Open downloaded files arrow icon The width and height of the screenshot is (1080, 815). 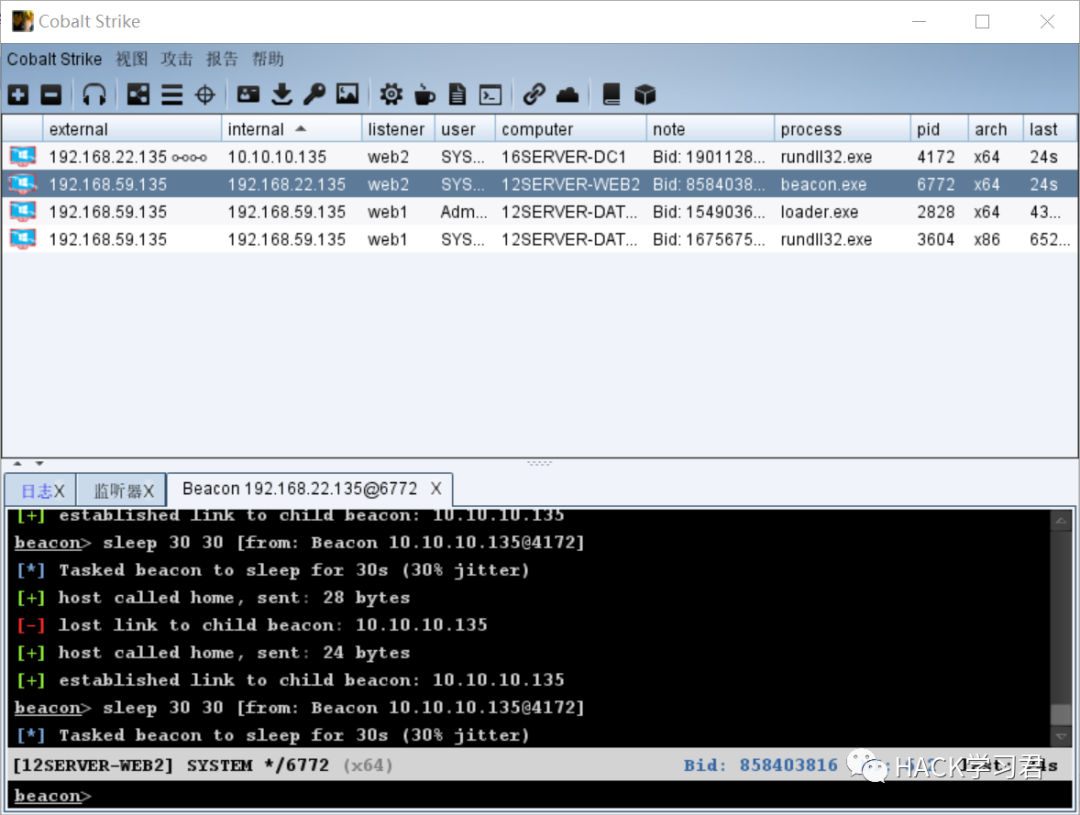pyautogui.click(x=282, y=94)
